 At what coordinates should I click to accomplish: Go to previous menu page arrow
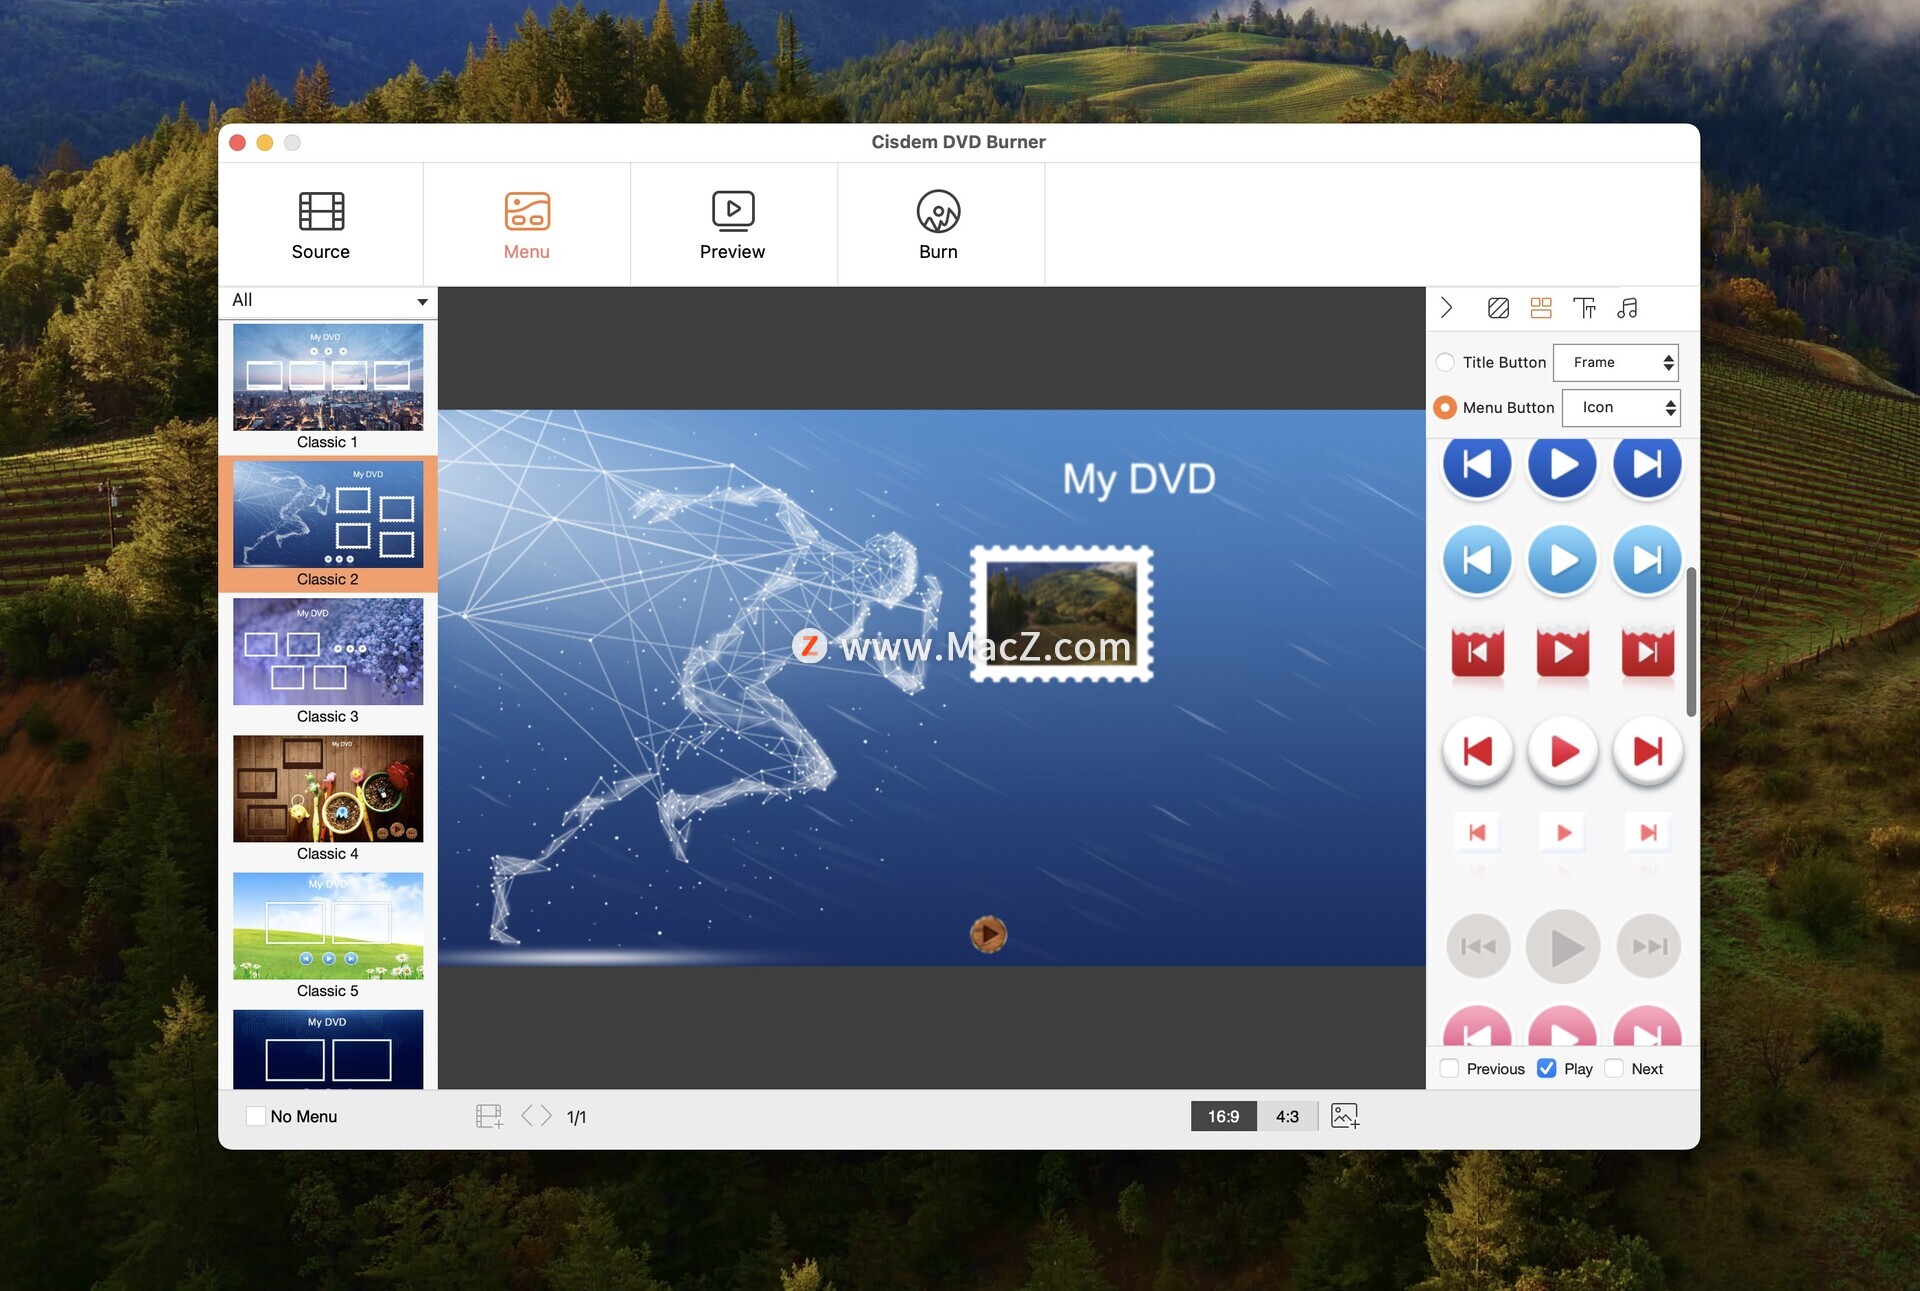coord(527,1115)
